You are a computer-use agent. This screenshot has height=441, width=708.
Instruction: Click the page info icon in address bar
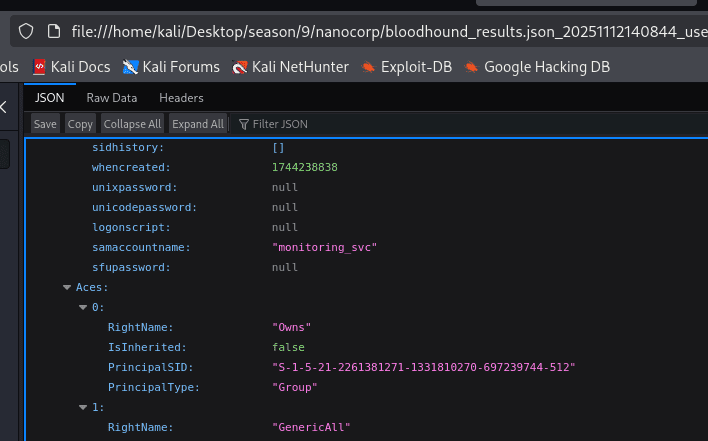[54, 30]
